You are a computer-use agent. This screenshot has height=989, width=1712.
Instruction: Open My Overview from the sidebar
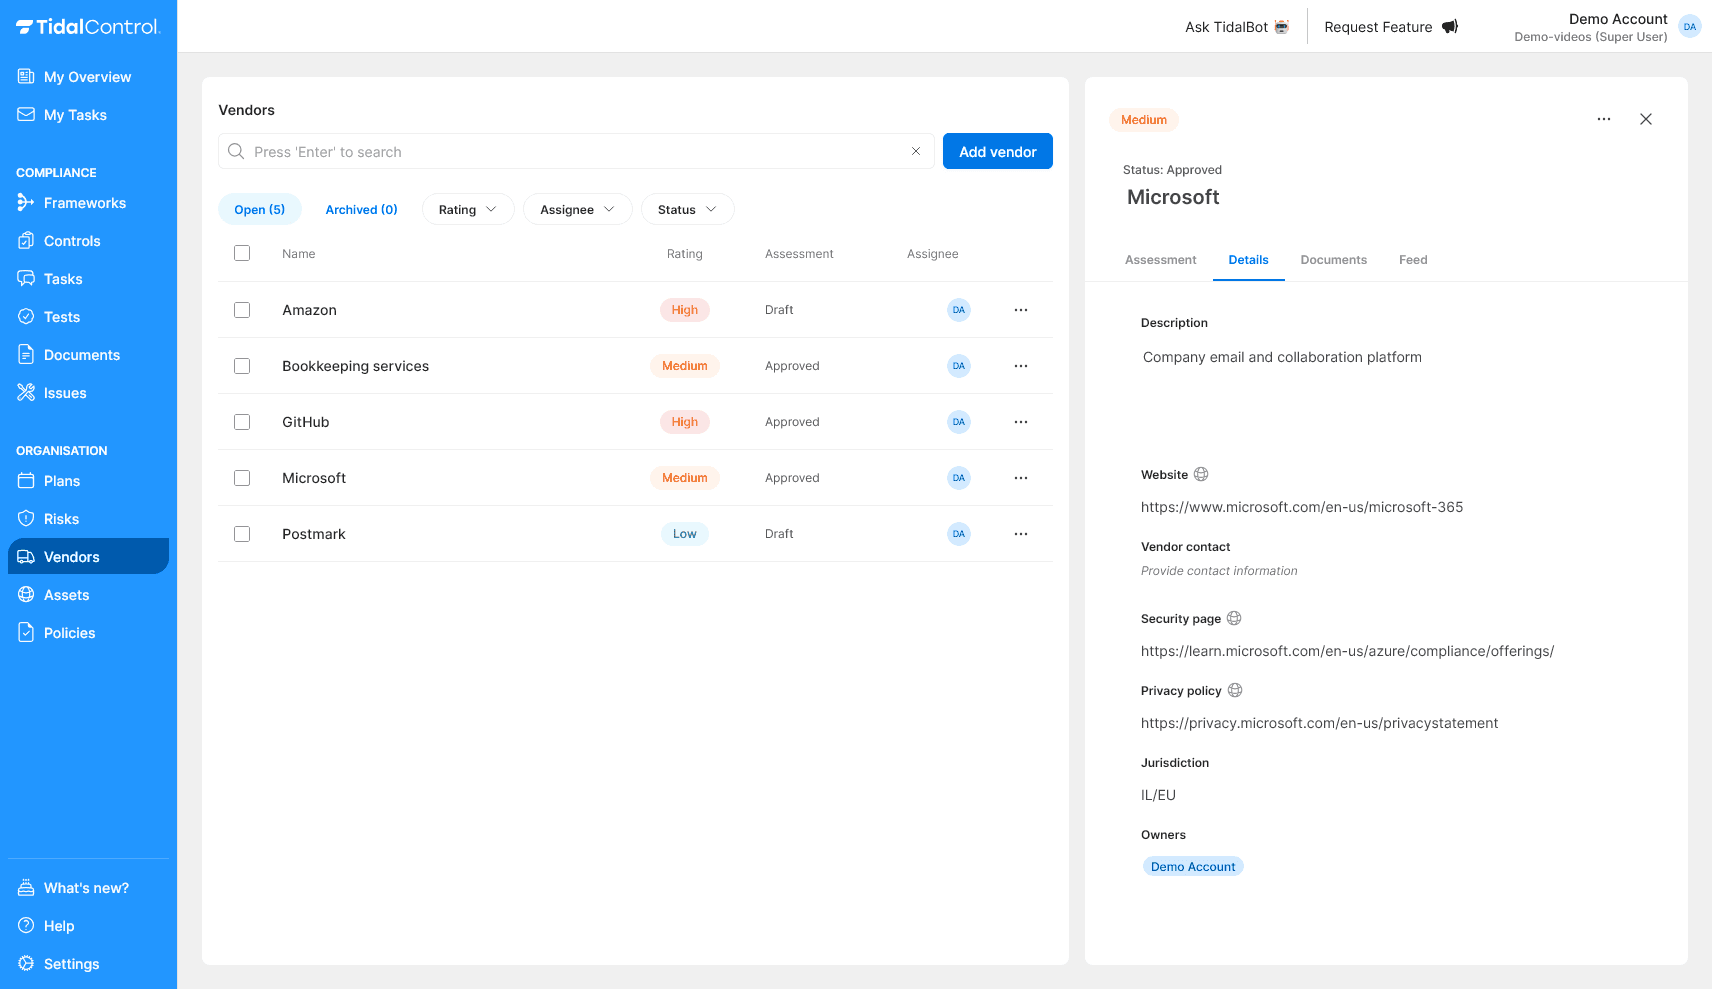(x=87, y=77)
